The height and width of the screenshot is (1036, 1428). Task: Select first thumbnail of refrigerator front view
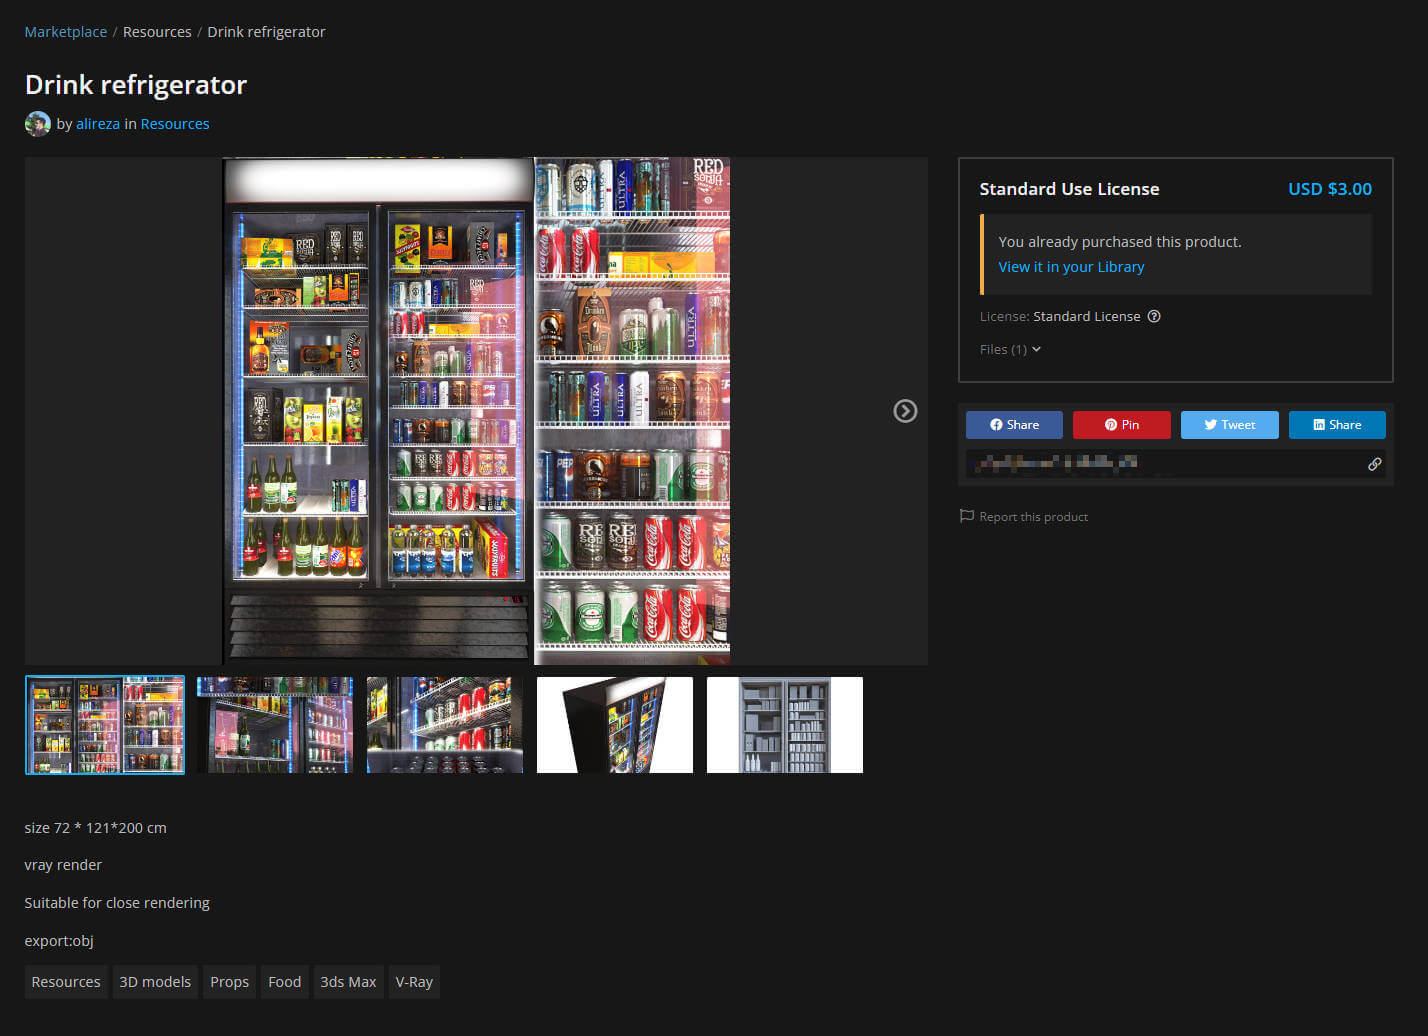tap(105, 725)
